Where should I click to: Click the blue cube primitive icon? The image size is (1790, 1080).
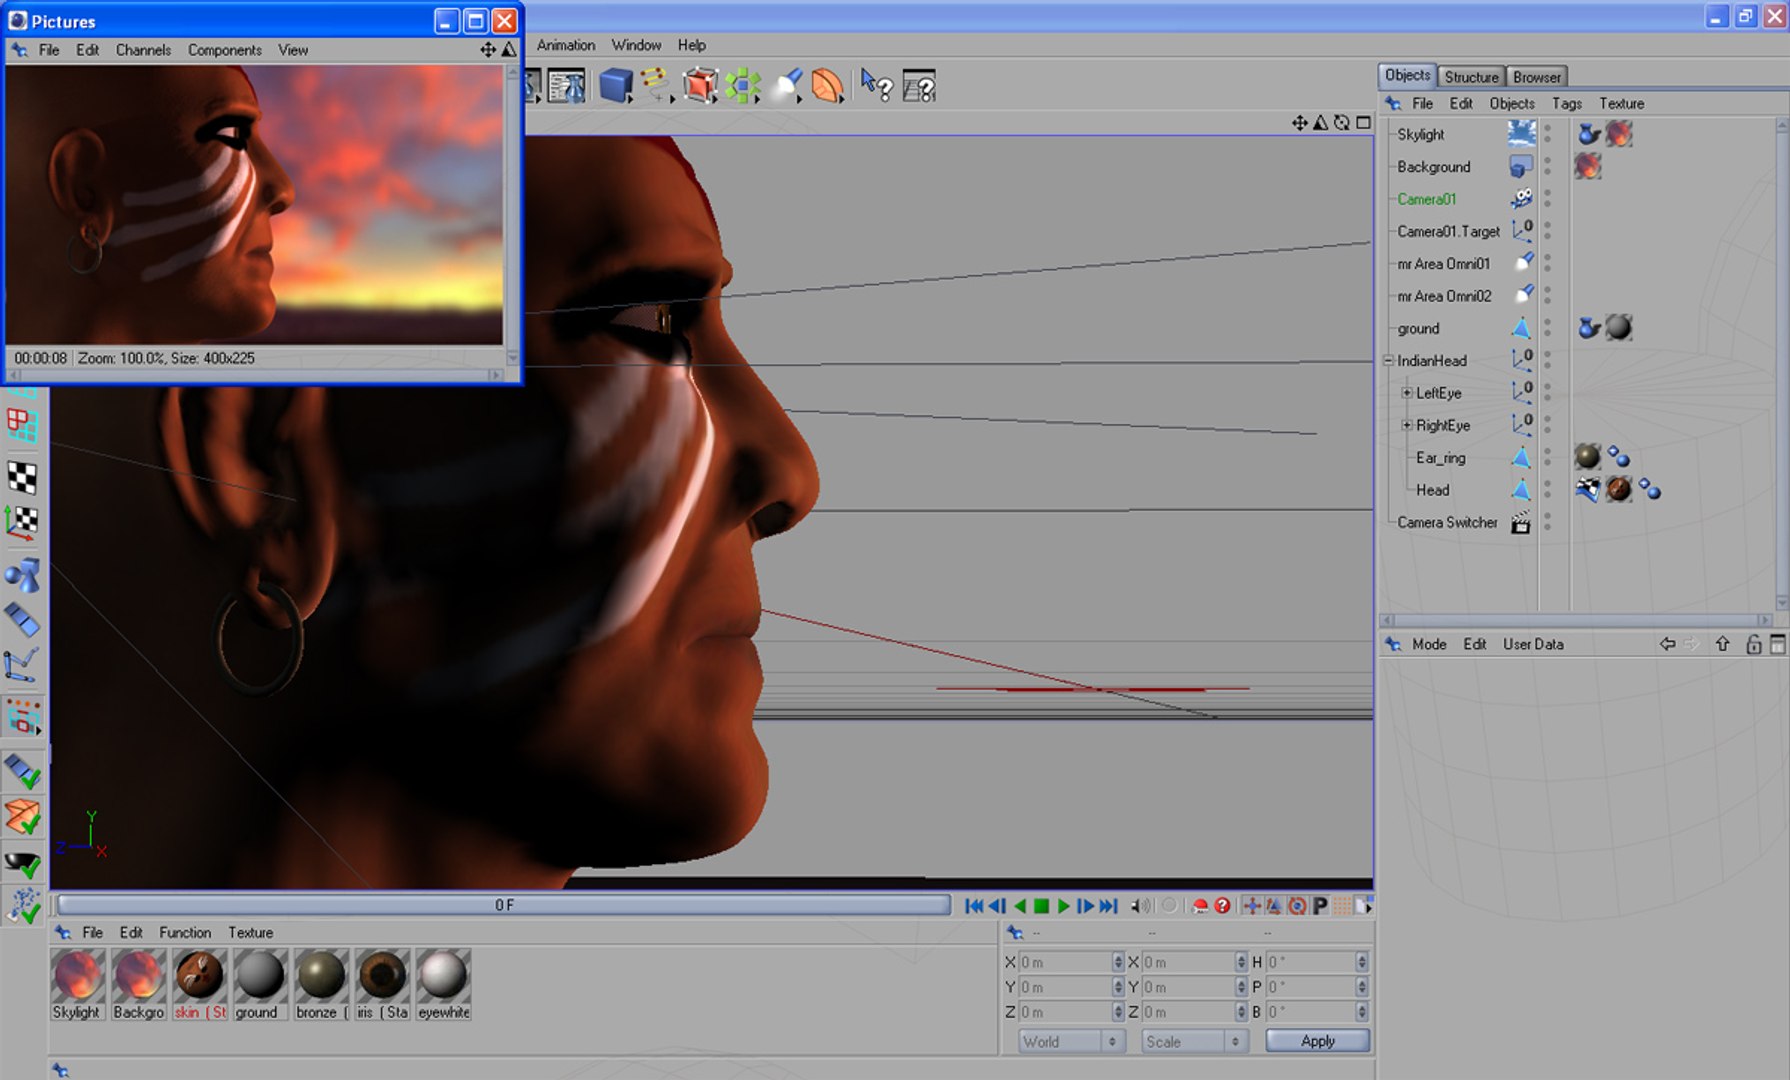click(616, 86)
